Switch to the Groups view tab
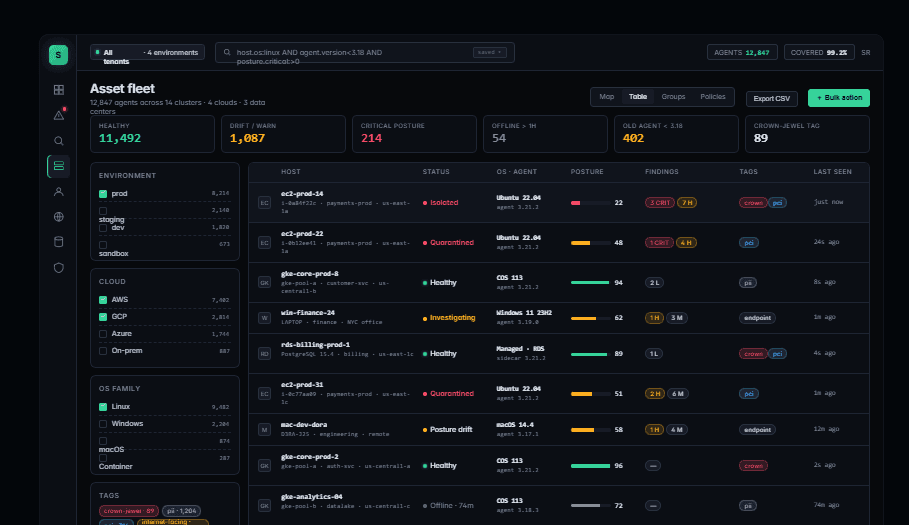Viewport: 909px width, 525px height. tap(673, 97)
